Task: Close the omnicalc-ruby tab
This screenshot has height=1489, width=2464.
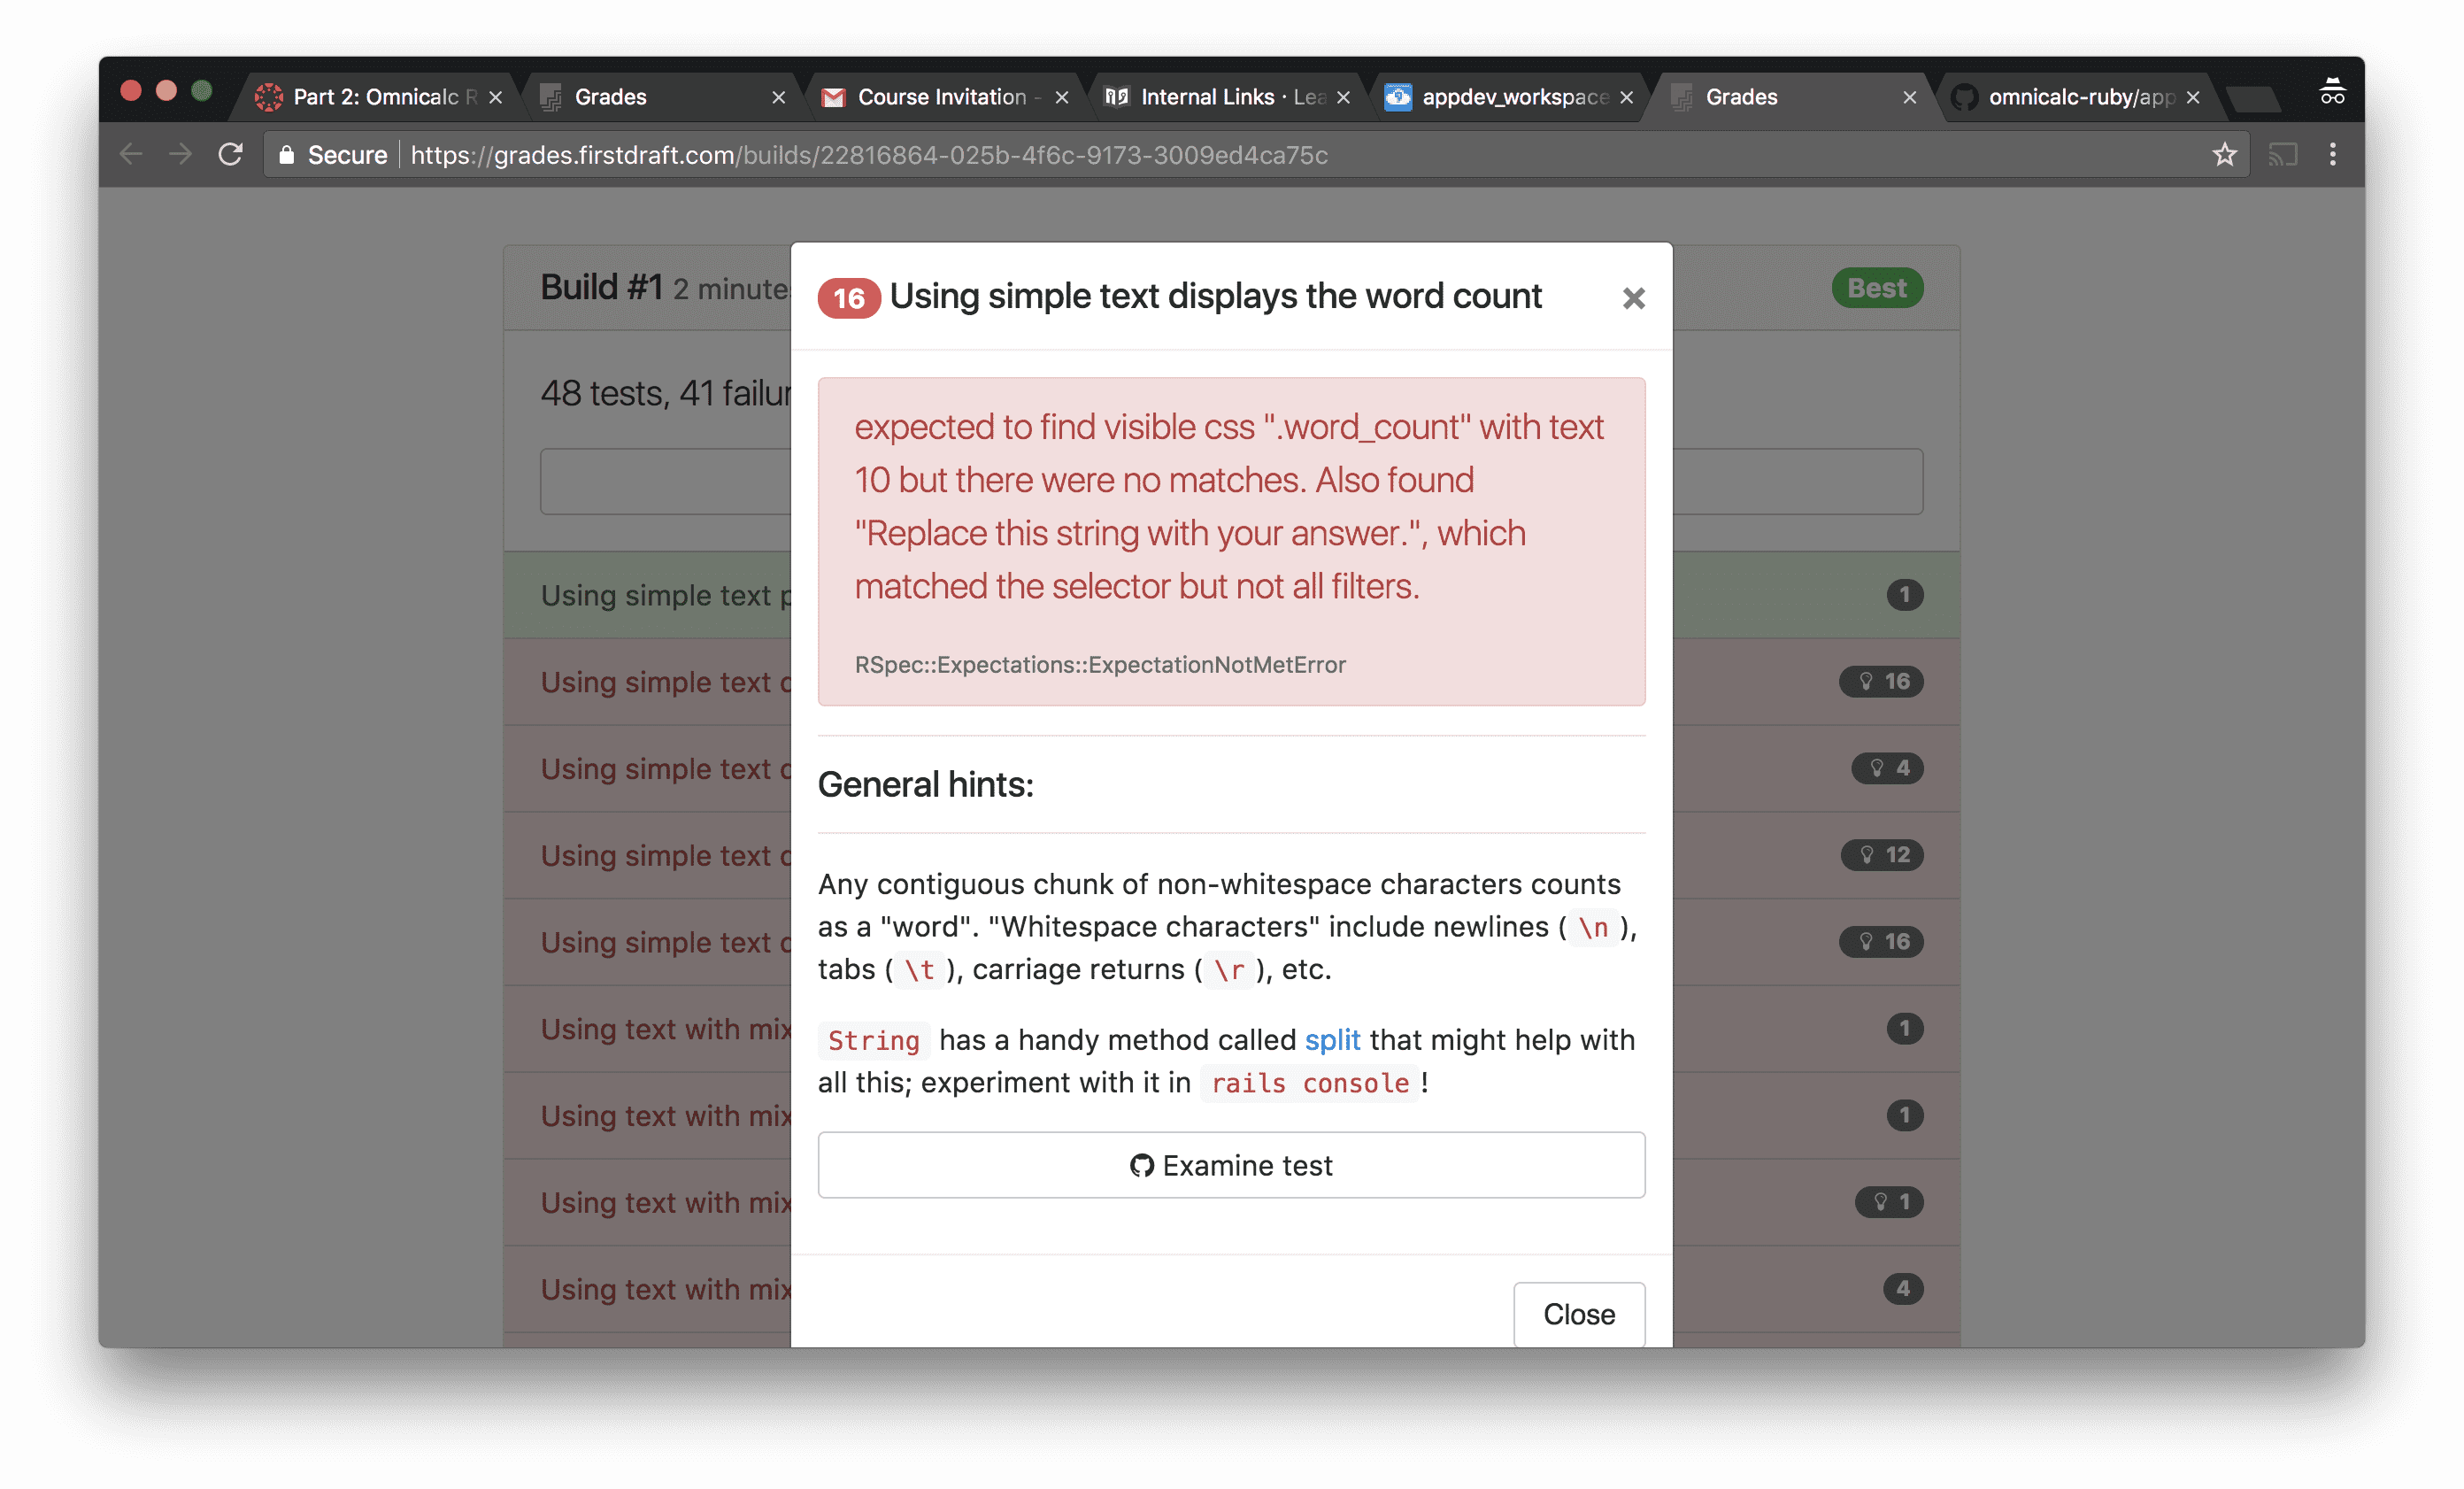Action: (2193, 97)
